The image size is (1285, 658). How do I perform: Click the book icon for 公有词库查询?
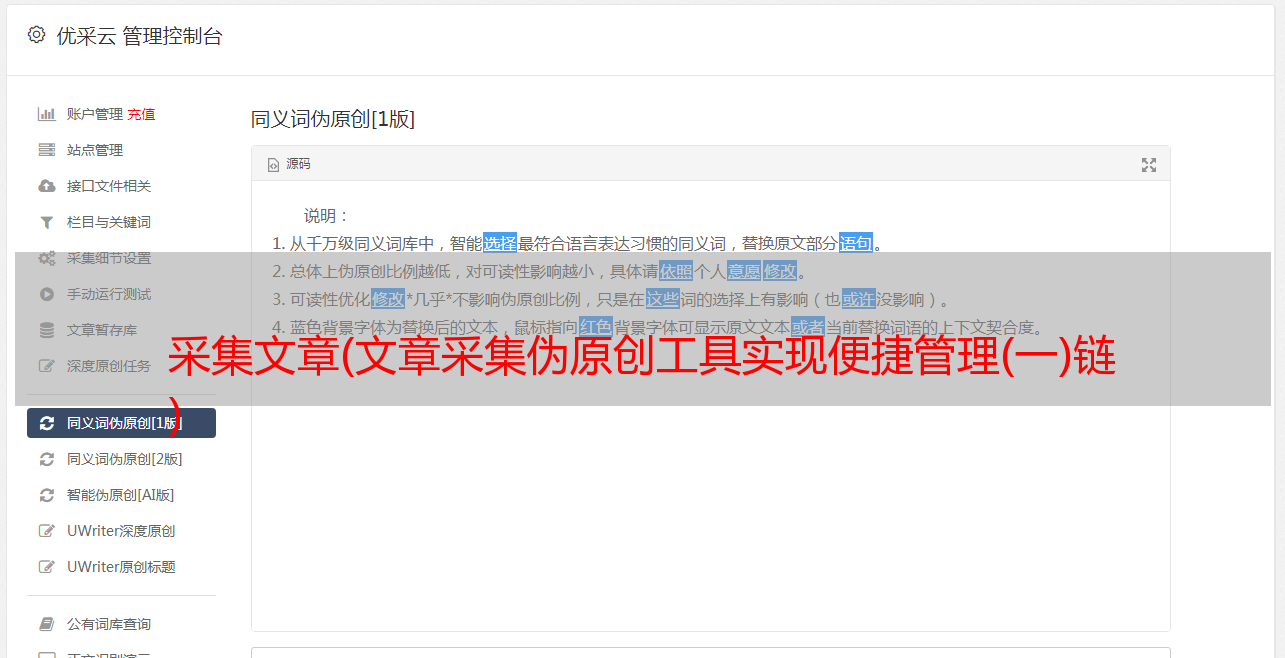click(46, 624)
